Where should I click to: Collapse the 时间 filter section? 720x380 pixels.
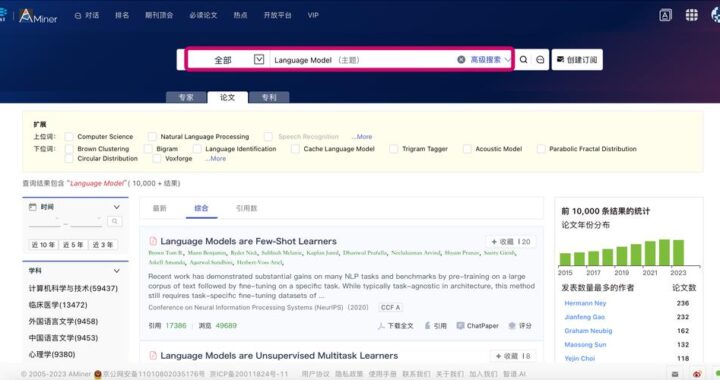pos(117,207)
